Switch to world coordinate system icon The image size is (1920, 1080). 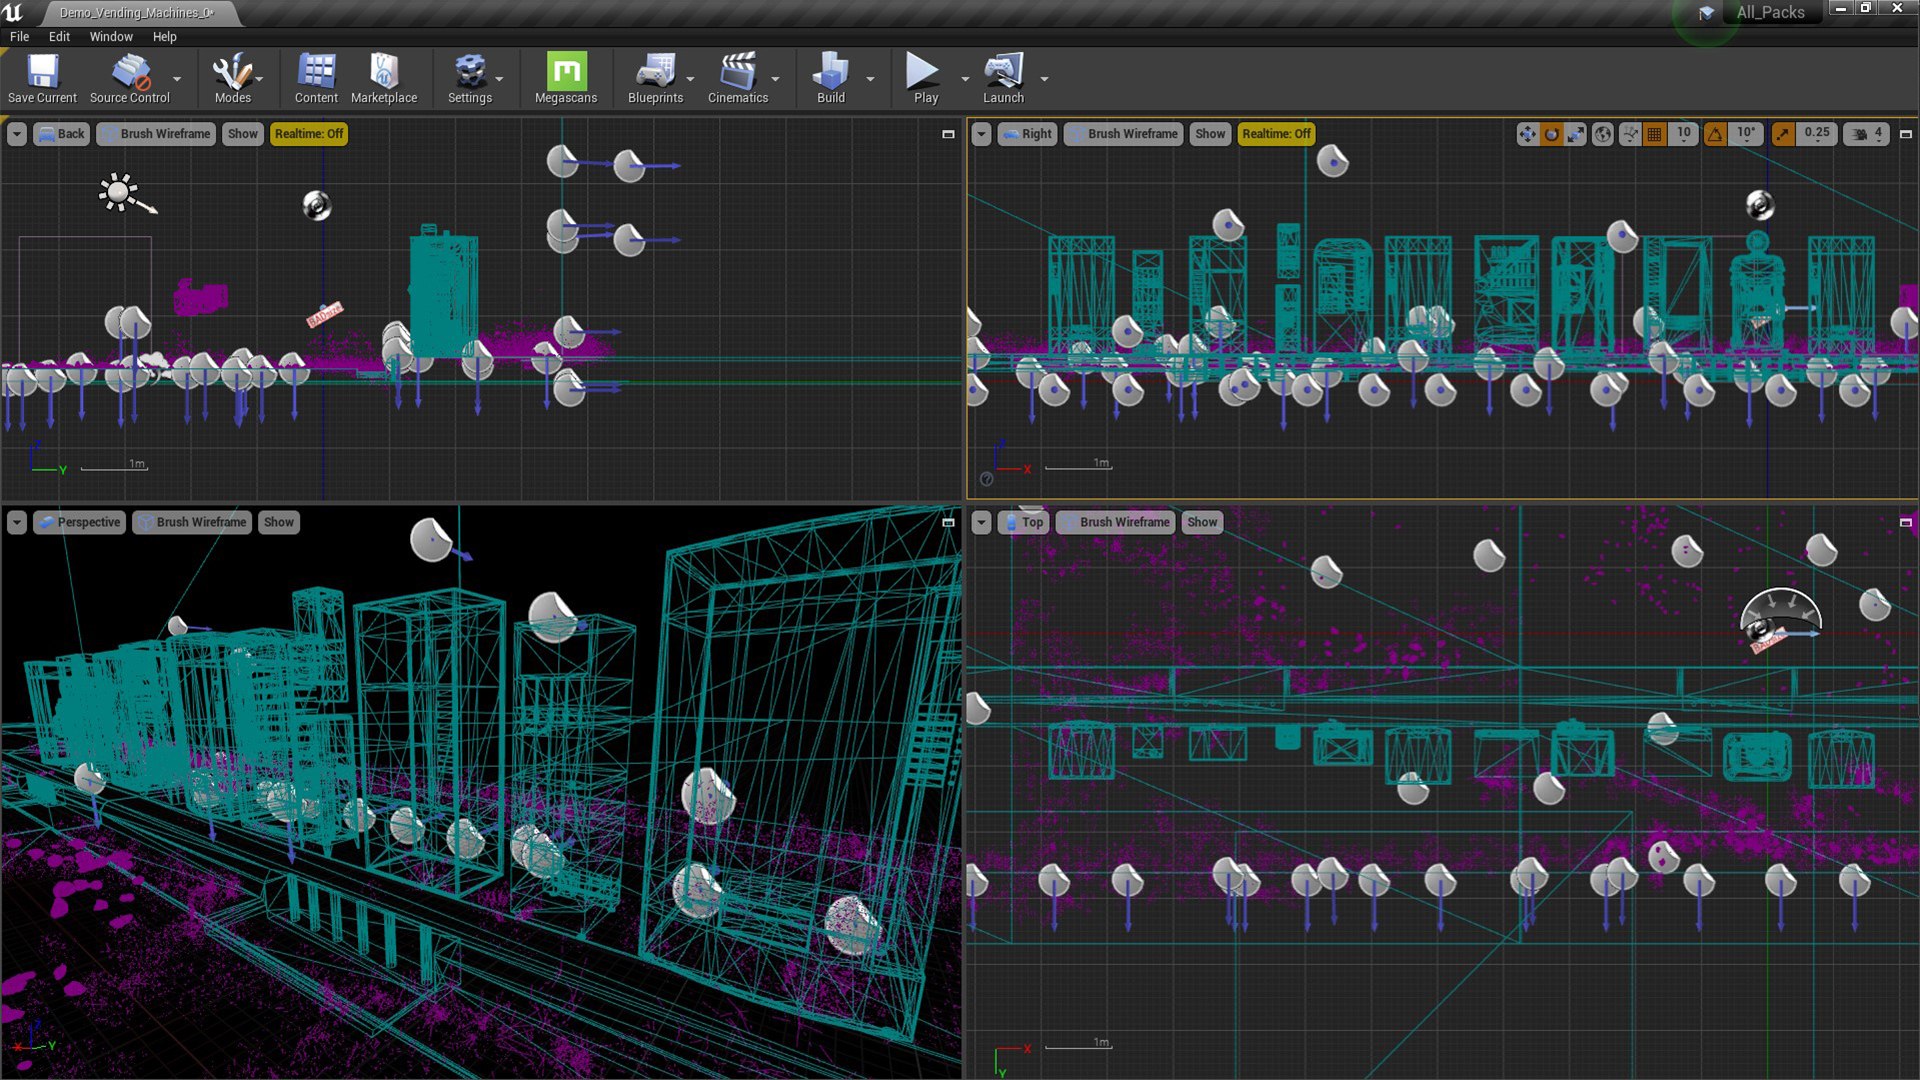1603,134
